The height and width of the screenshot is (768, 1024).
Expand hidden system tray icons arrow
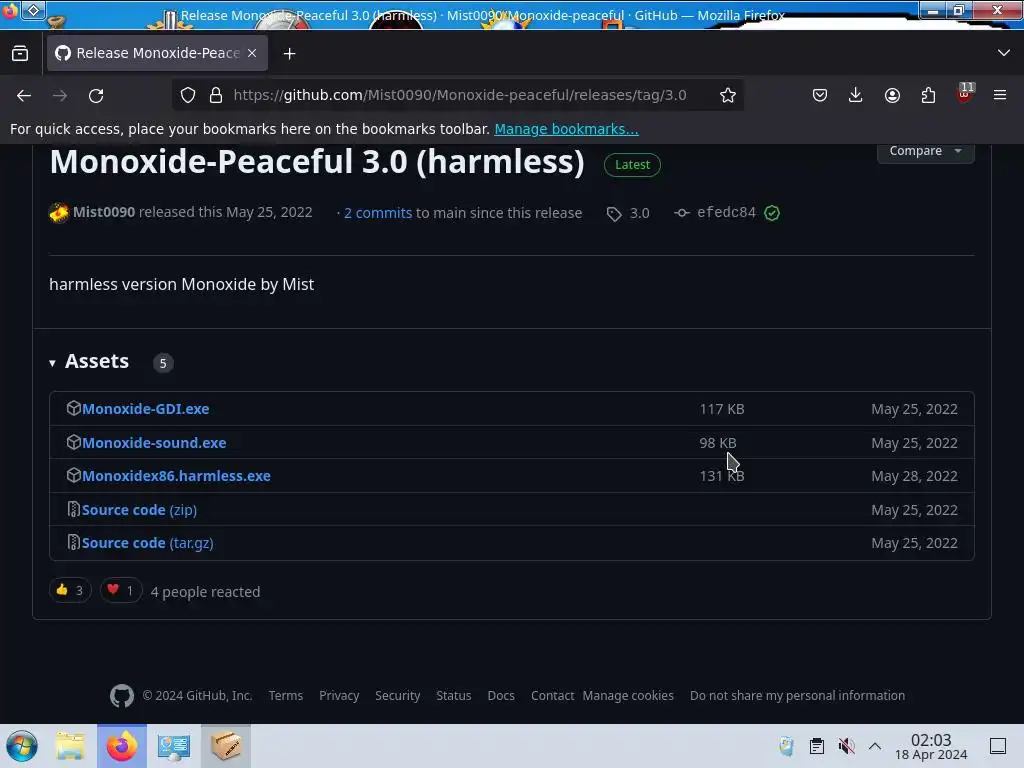[x=875, y=746]
